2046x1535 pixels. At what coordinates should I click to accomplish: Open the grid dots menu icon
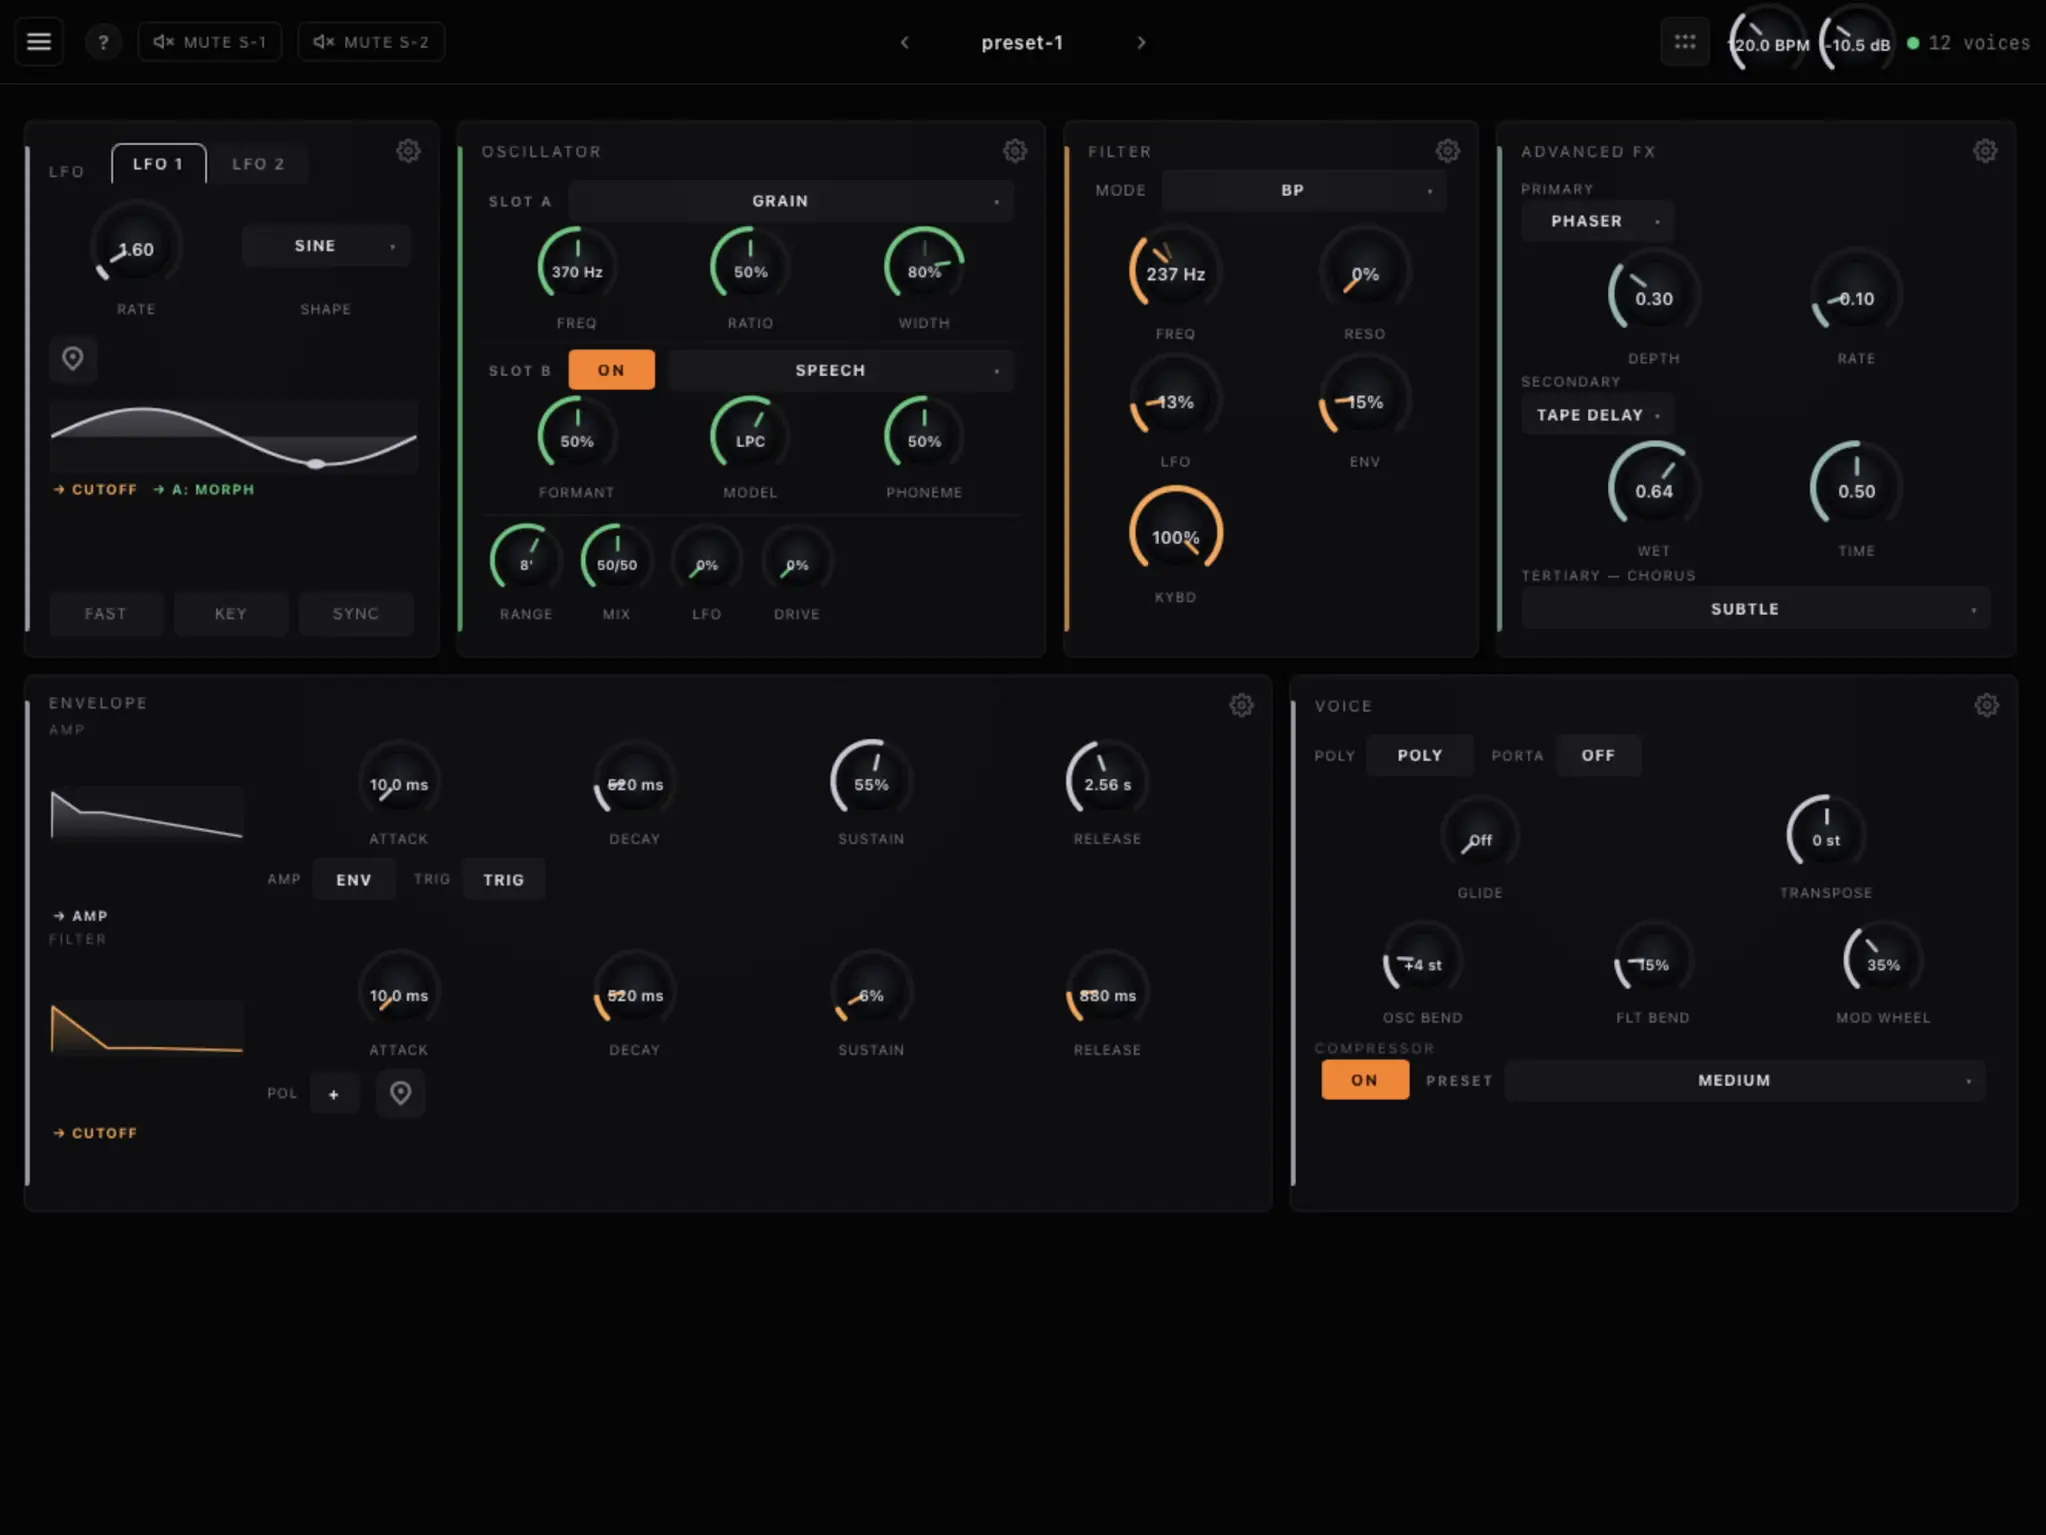tap(1685, 42)
